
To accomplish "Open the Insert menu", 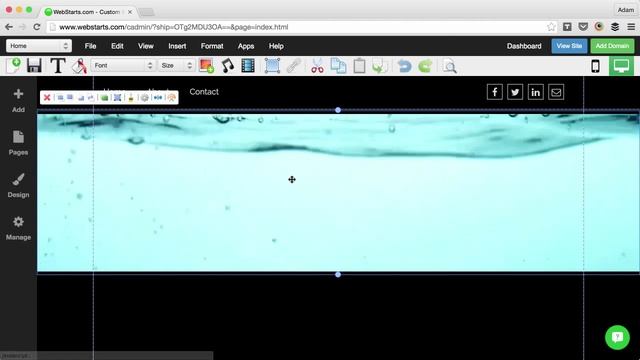I will pyautogui.click(x=177, y=46).
